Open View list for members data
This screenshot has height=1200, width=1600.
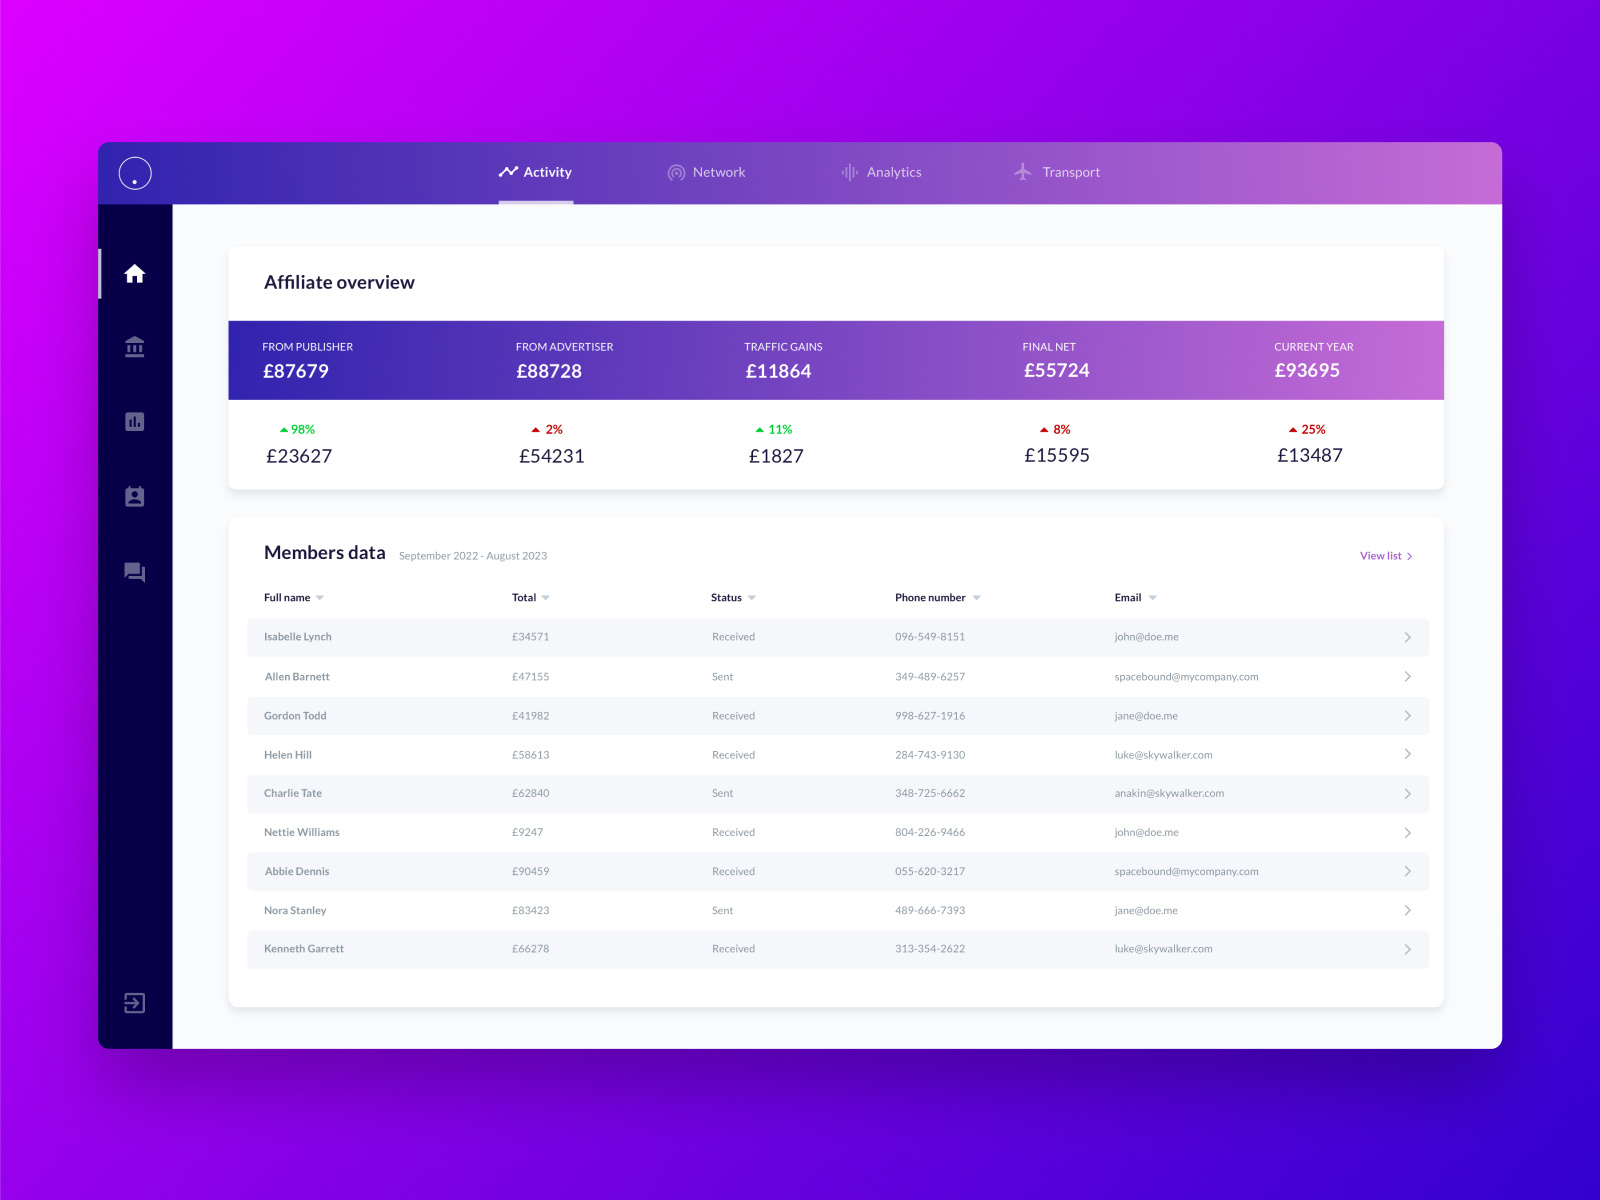pyautogui.click(x=1386, y=555)
